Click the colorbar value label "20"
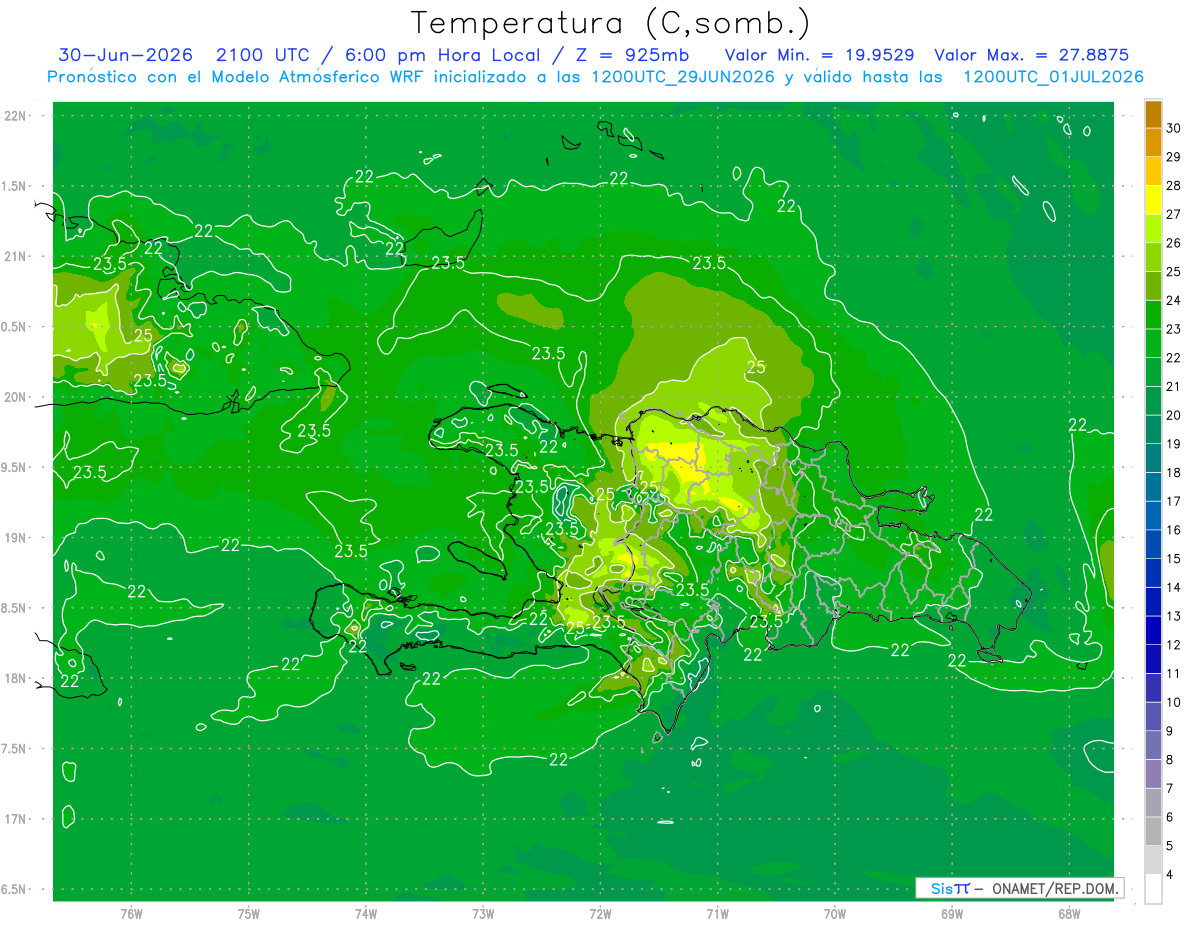This screenshot has height=927, width=1200. click(x=1175, y=415)
